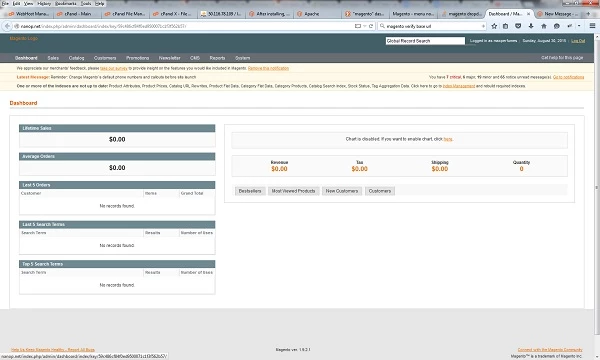Screen dimensions: 600x360
Task: Click the Pocket icon in toolbar
Action: [518, 26]
